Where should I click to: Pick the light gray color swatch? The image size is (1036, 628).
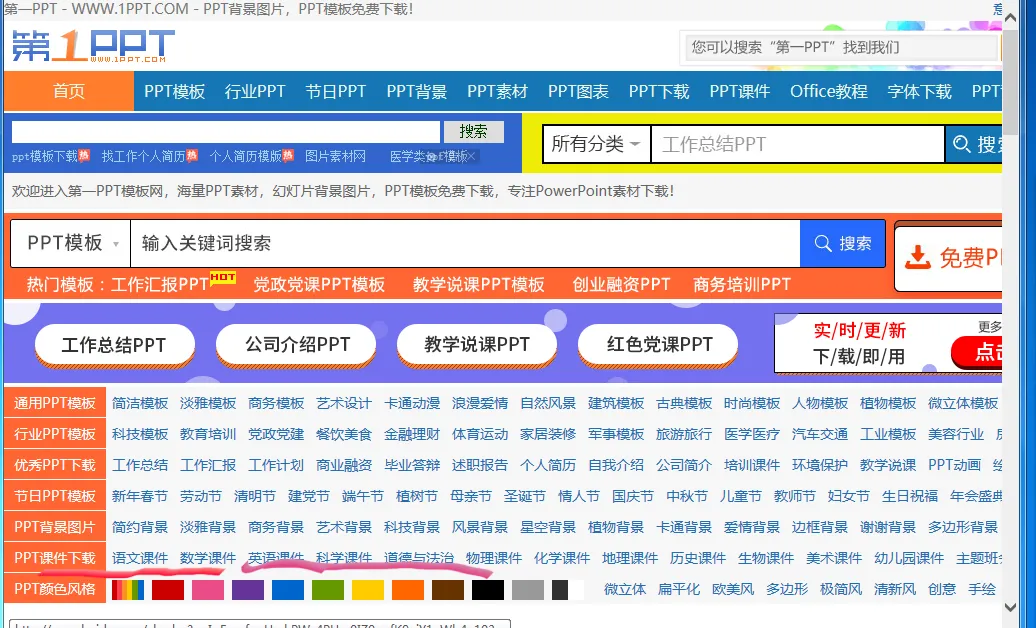coord(528,590)
